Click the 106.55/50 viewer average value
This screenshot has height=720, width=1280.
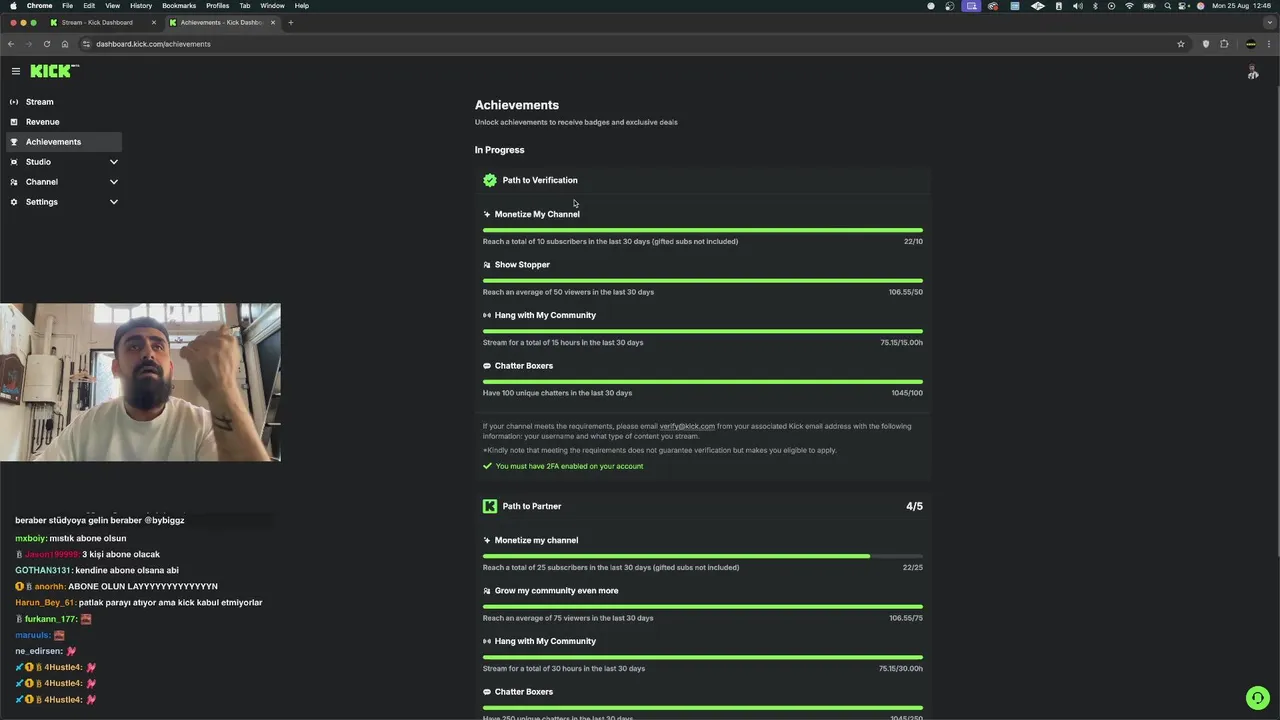pyautogui.click(x=905, y=292)
